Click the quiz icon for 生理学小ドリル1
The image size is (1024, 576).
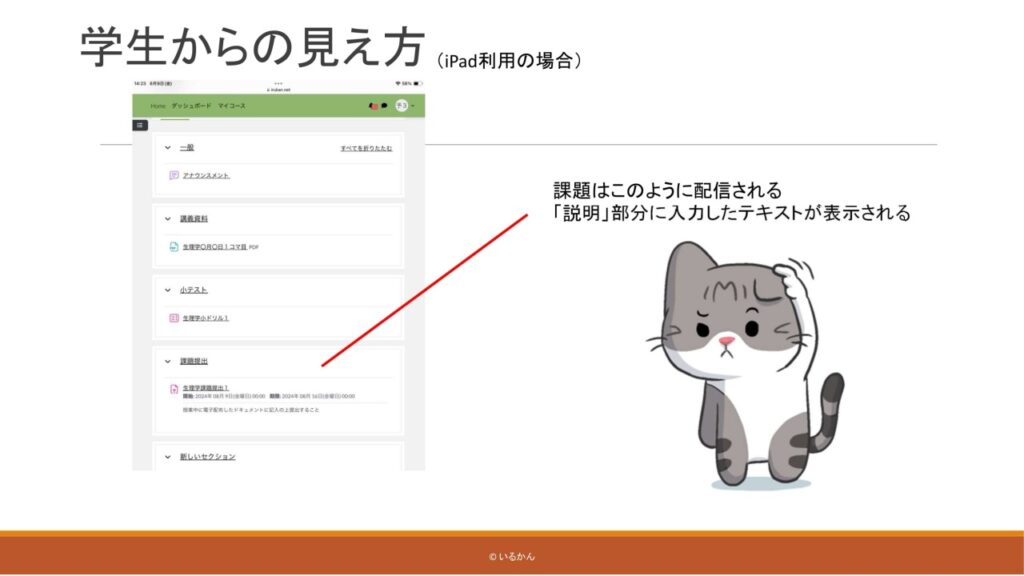click(174, 318)
